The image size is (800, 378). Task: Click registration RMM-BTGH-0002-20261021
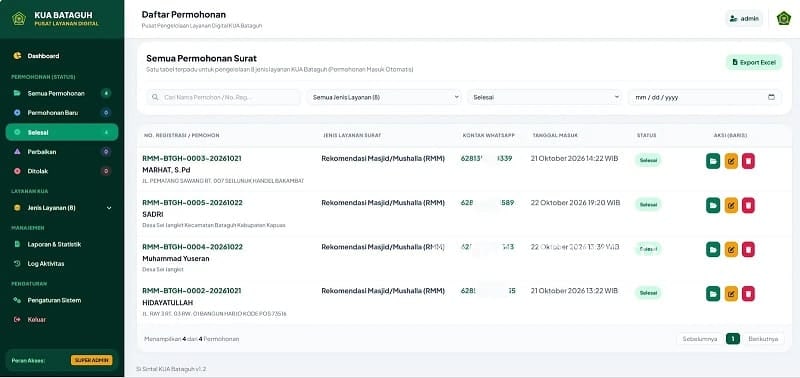tap(192, 291)
